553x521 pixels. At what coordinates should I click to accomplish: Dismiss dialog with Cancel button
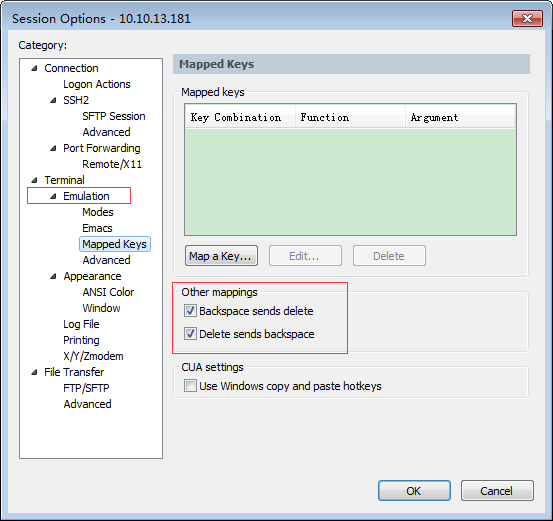[497, 491]
